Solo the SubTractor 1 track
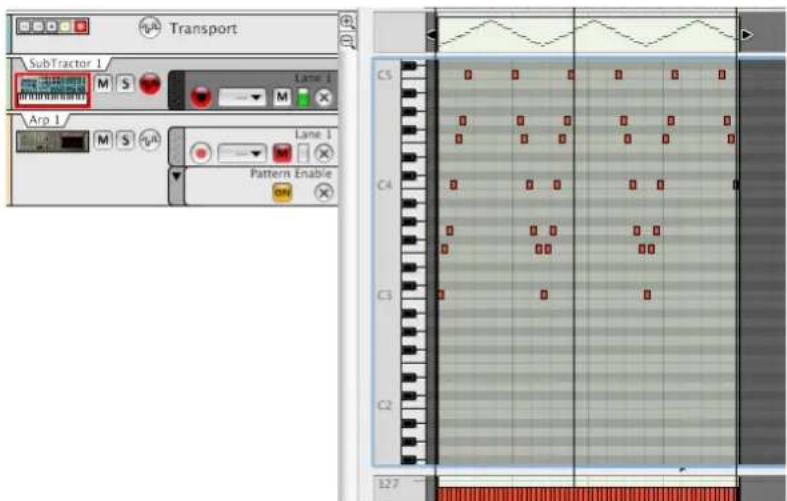This screenshot has height=501, width=787. 125,84
